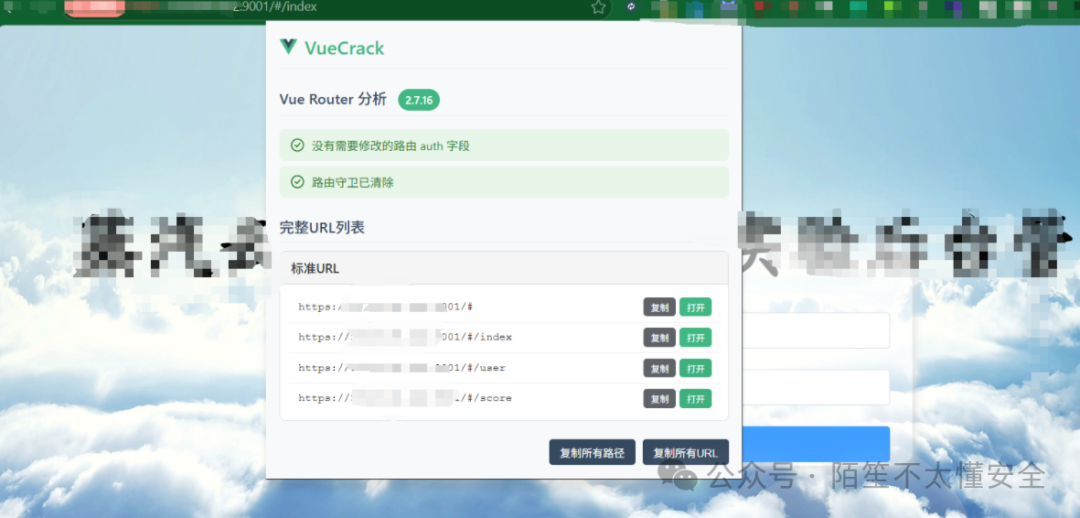Click the VueCrack title text
The width and height of the screenshot is (1080, 518).
344,48
